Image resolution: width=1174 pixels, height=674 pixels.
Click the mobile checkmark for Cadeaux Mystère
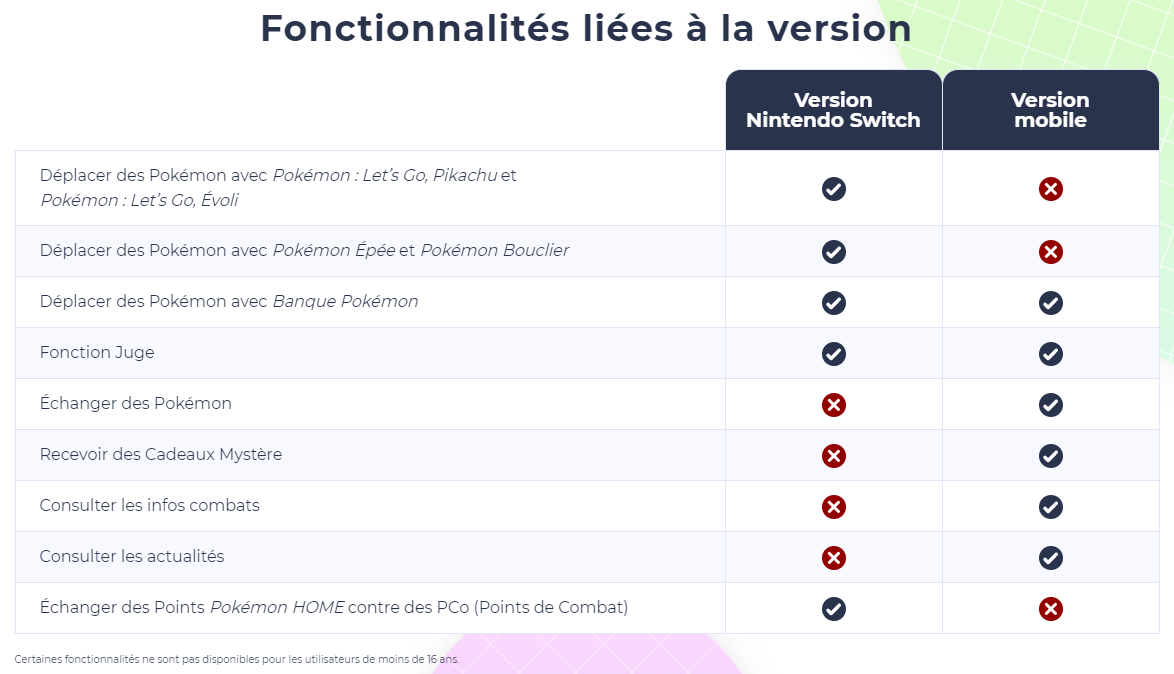click(1050, 455)
